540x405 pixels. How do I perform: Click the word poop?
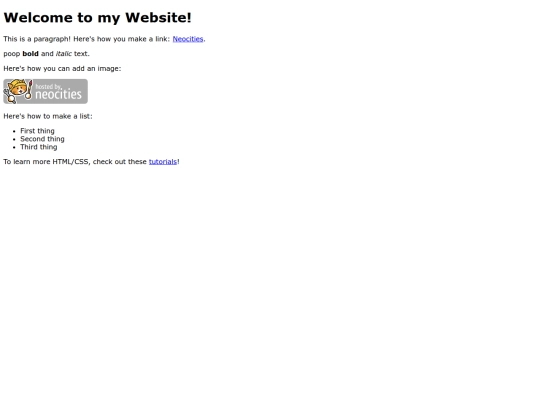pyautogui.click(x=12, y=54)
